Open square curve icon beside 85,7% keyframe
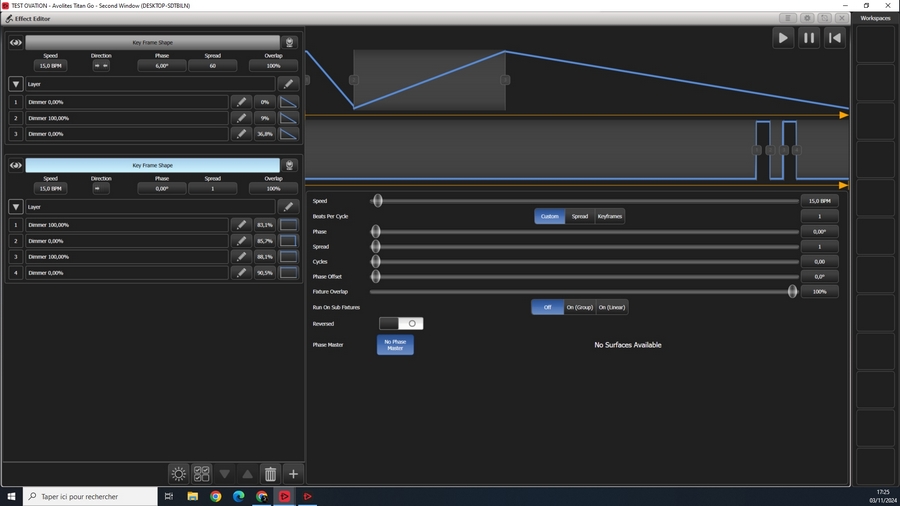Image resolution: width=900 pixels, height=506 pixels. 288,241
